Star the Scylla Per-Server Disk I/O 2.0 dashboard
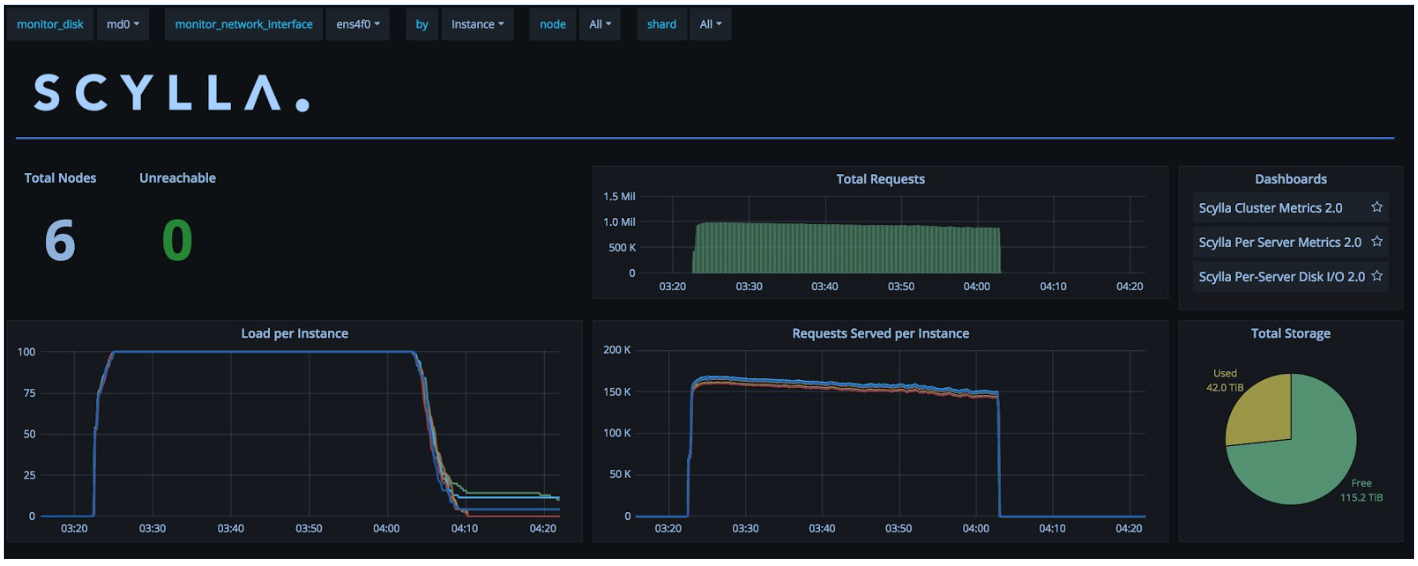 1376,276
